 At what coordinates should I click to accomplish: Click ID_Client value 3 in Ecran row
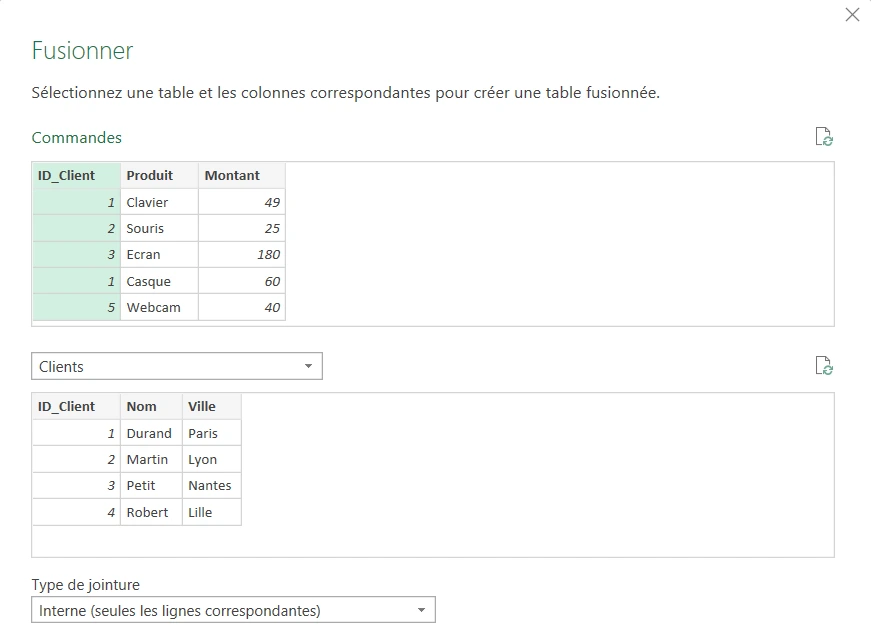77,254
